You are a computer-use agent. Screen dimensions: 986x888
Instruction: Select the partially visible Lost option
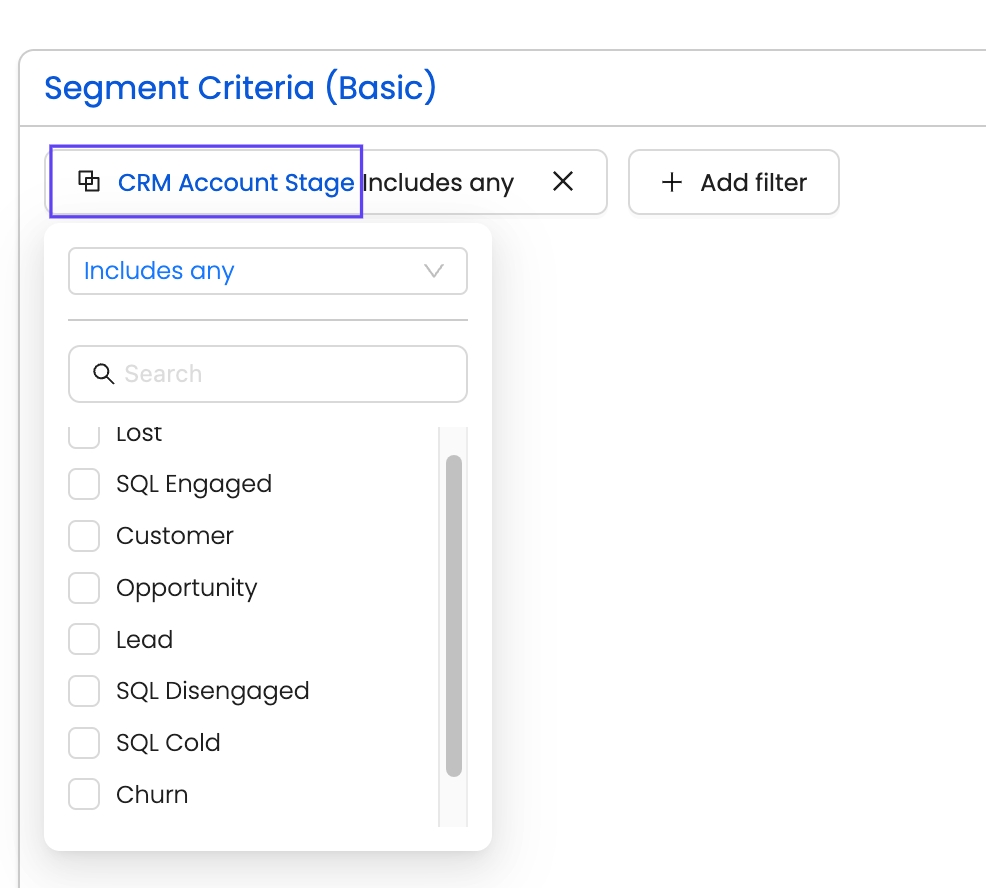pyautogui.click(x=139, y=435)
